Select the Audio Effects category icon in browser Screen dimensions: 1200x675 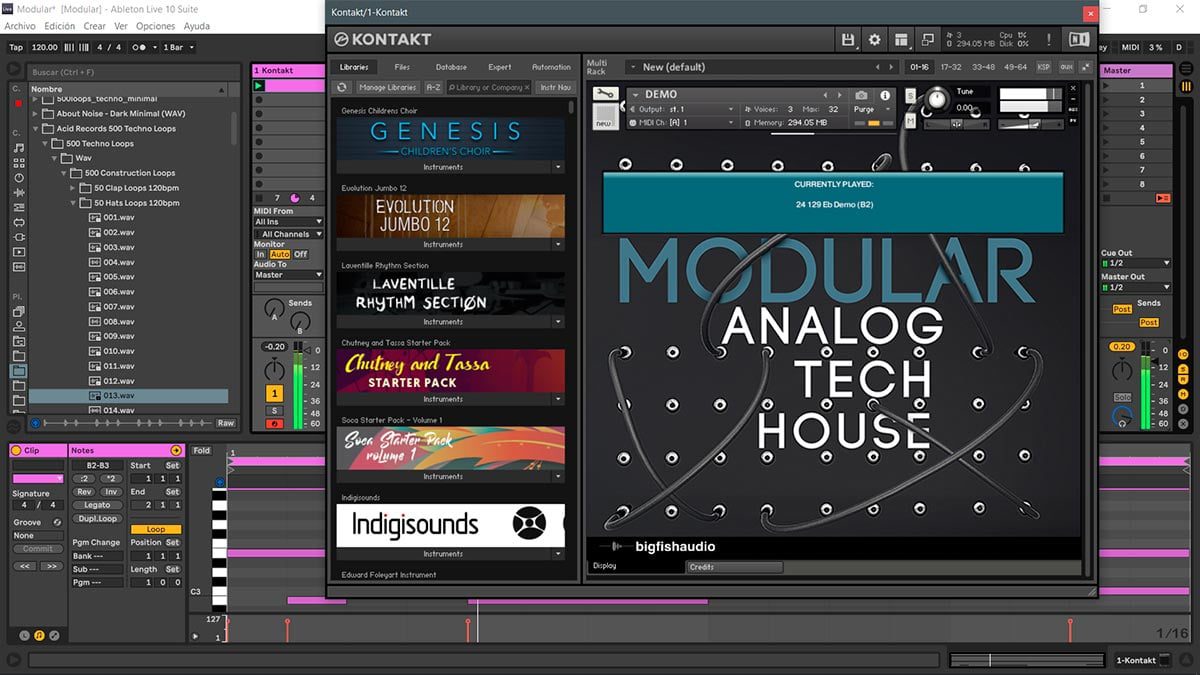[19, 193]
